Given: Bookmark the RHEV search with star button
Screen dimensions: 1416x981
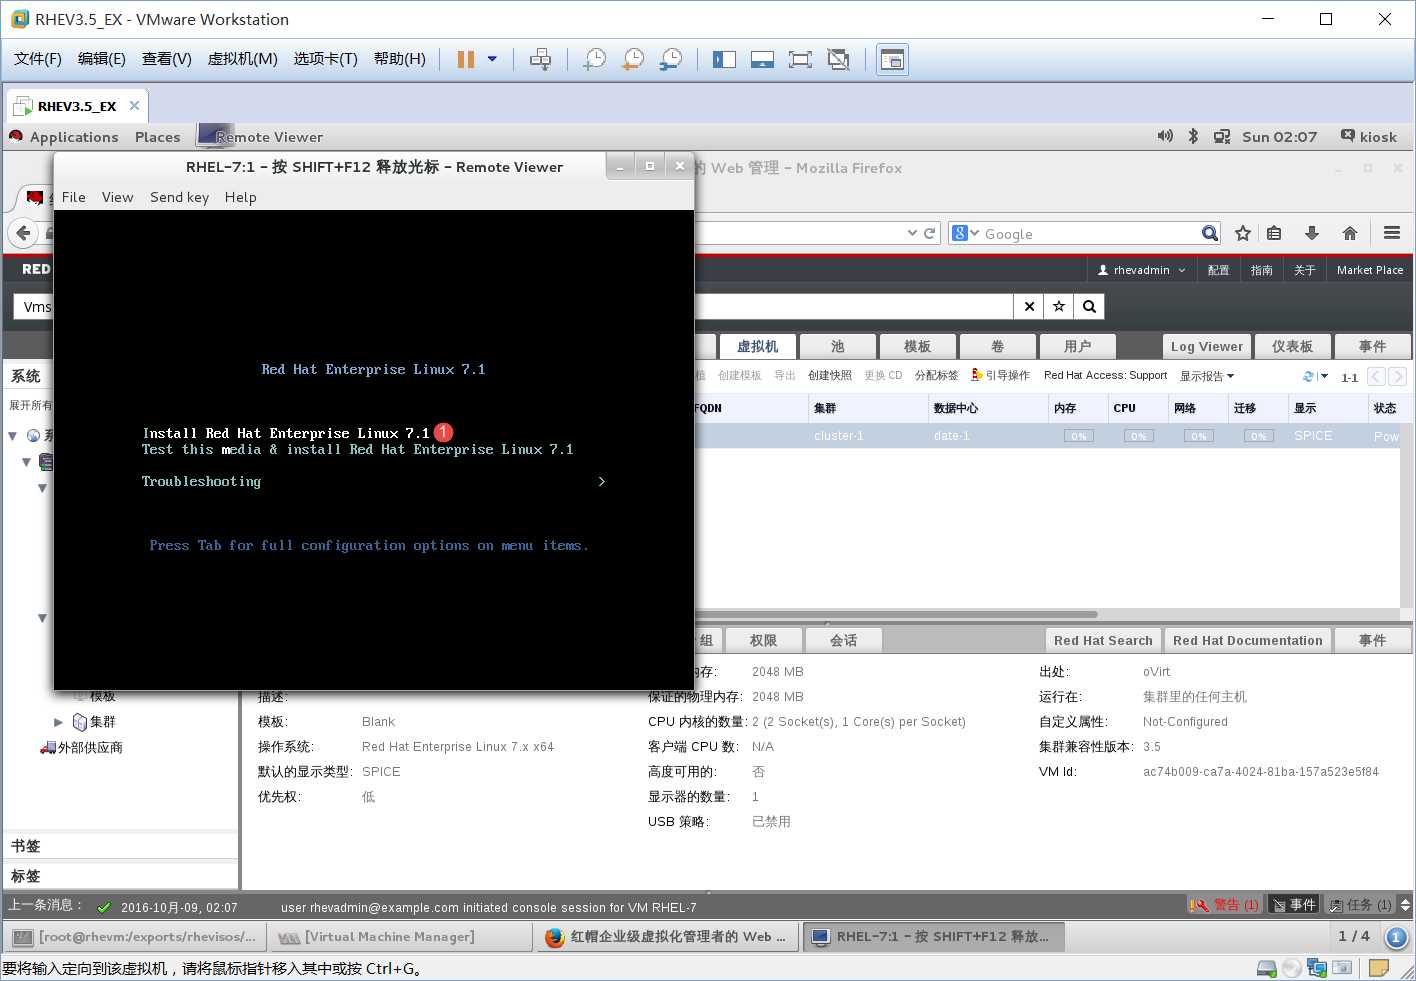Looking at the screenshot, I should coord(1059,307).
